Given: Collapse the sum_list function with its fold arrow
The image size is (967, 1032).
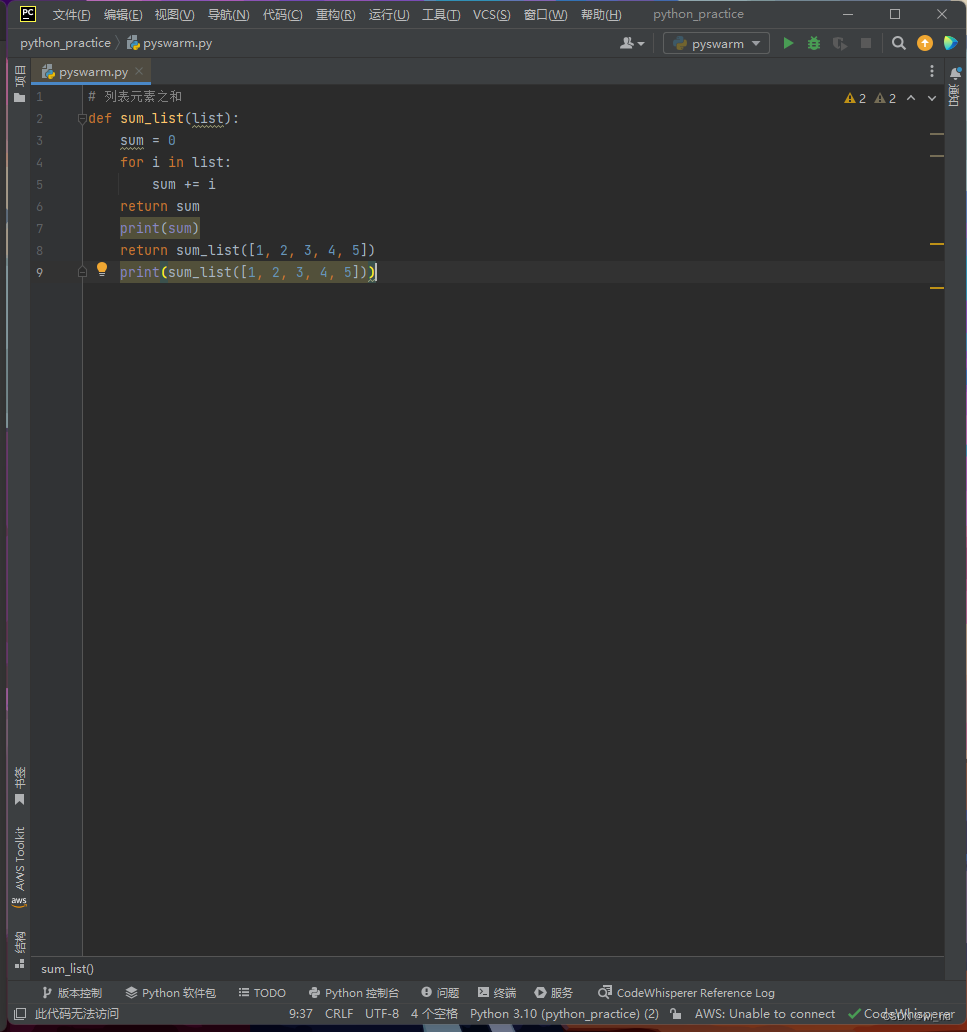Looking at the screenshot, I should (82, 118).
